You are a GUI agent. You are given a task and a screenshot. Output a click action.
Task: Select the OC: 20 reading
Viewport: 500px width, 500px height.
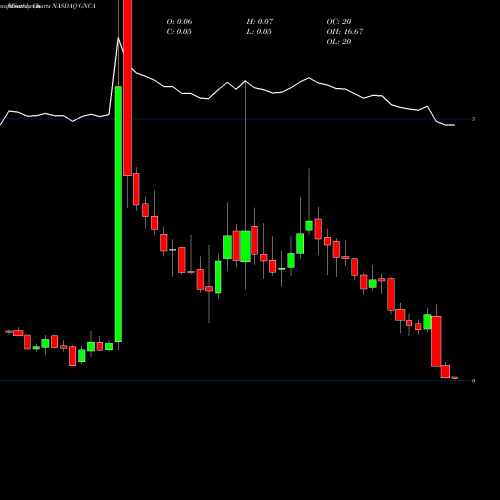pyautogui.click(x=339, y=22)
